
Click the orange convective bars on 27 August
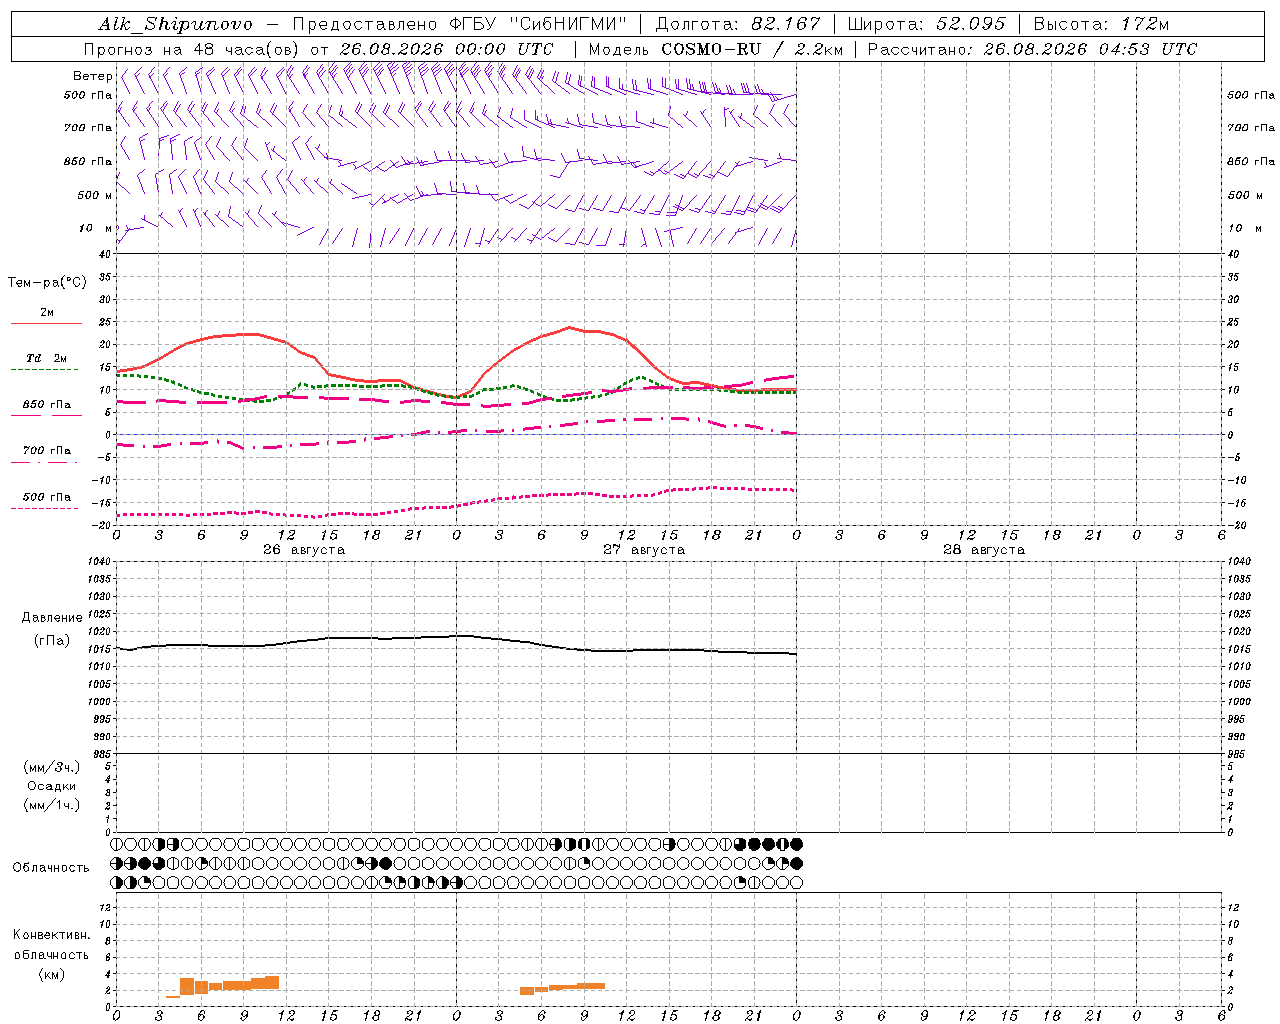[x=562, y=988]
